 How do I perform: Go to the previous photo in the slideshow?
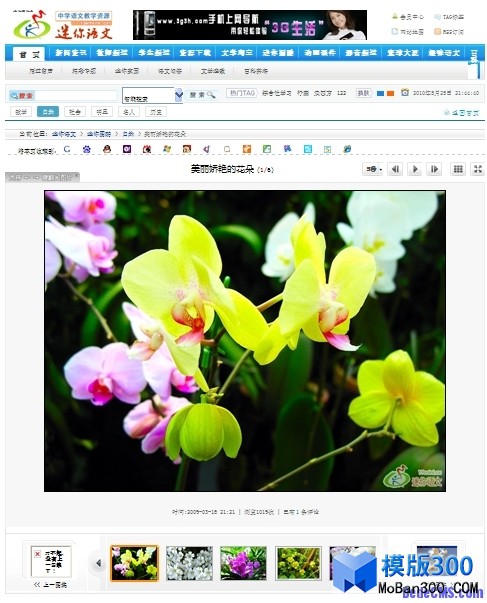(395, 169)
